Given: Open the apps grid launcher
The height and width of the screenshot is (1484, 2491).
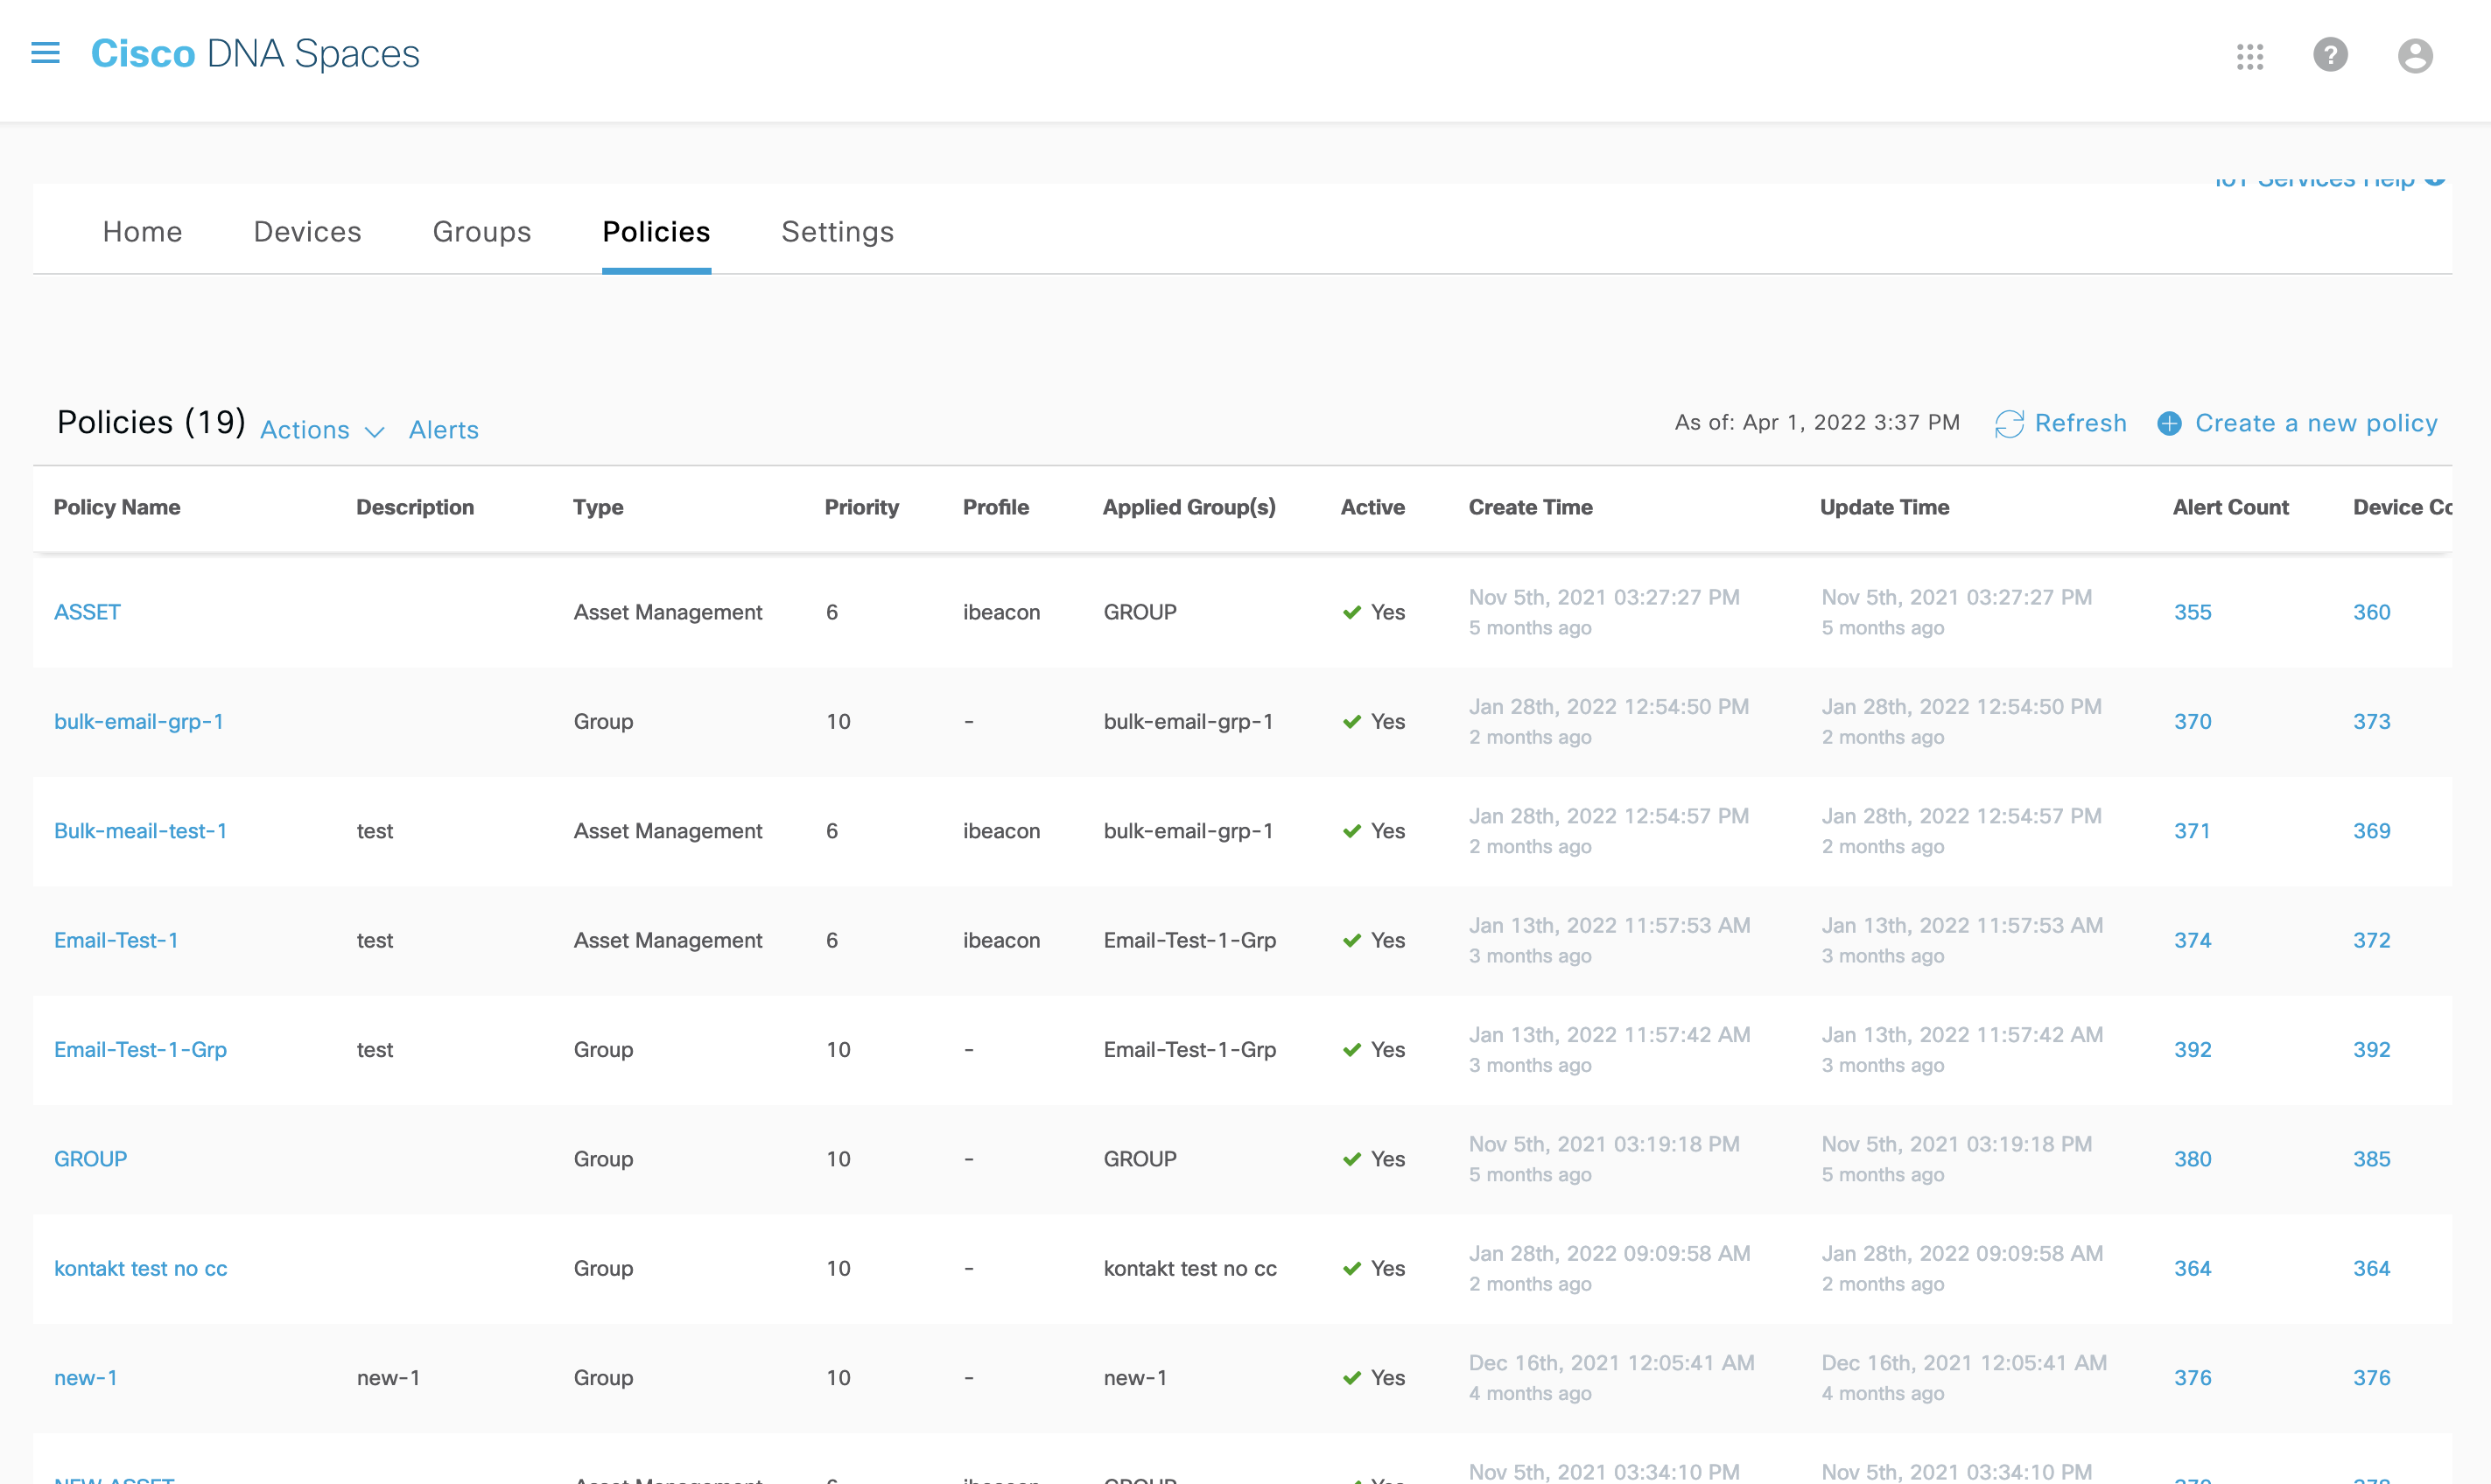Looking at the screenshot, I should click(x=2249, y=56).
